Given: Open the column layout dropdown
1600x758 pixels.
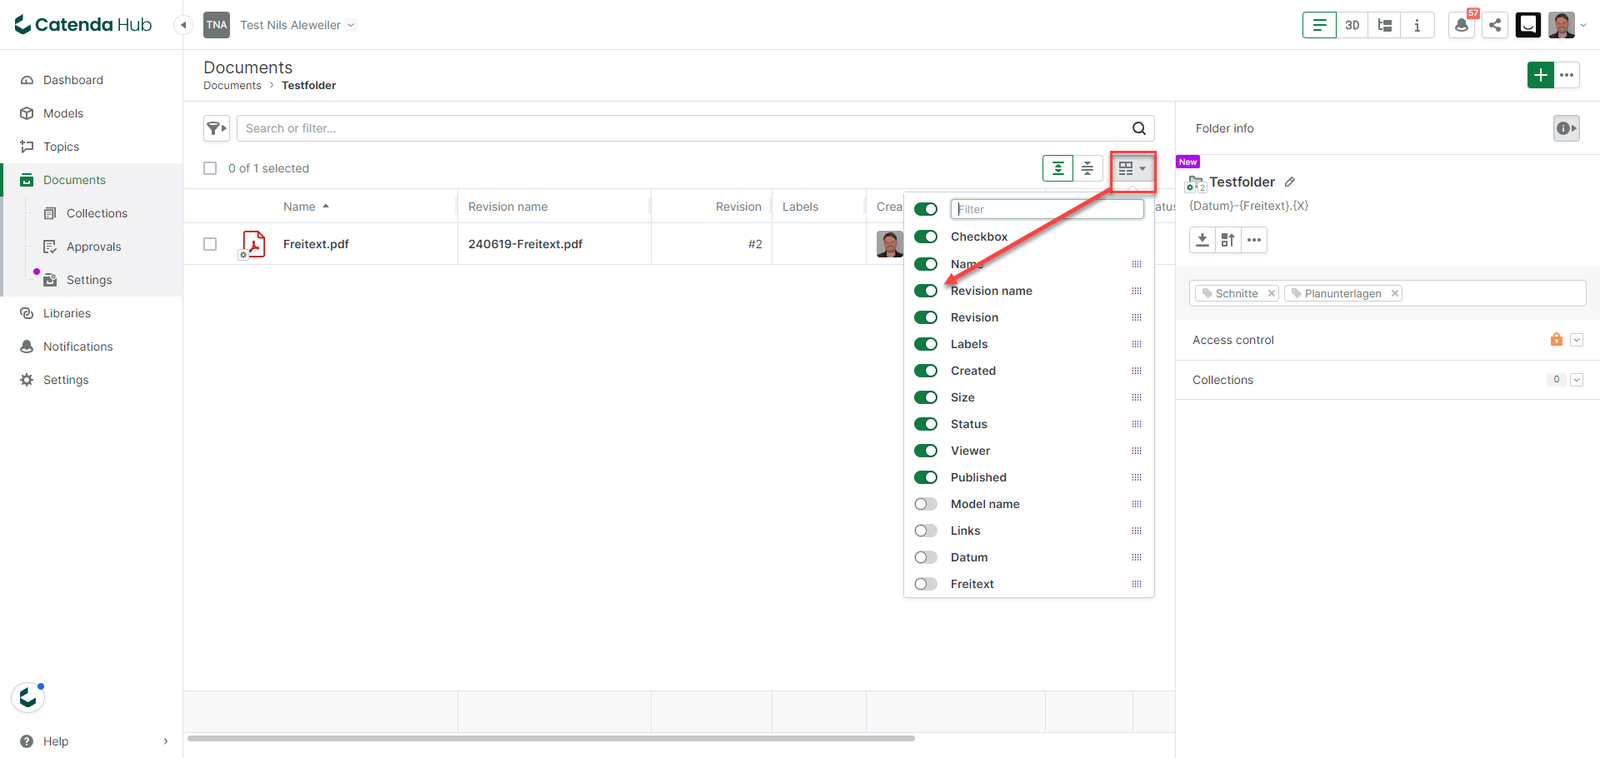Looking at the screenshot, I should pos(1133,169).
